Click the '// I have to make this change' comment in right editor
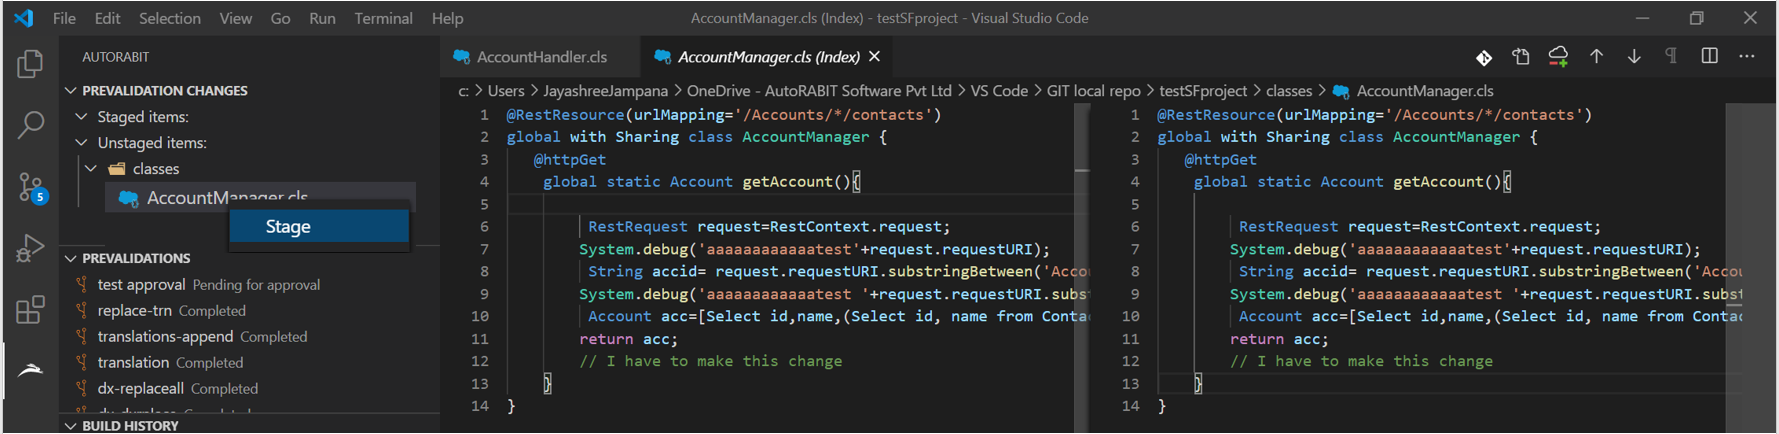Image resolution: width=1779 pixels, height=434 pixels. pos(1361,361)
